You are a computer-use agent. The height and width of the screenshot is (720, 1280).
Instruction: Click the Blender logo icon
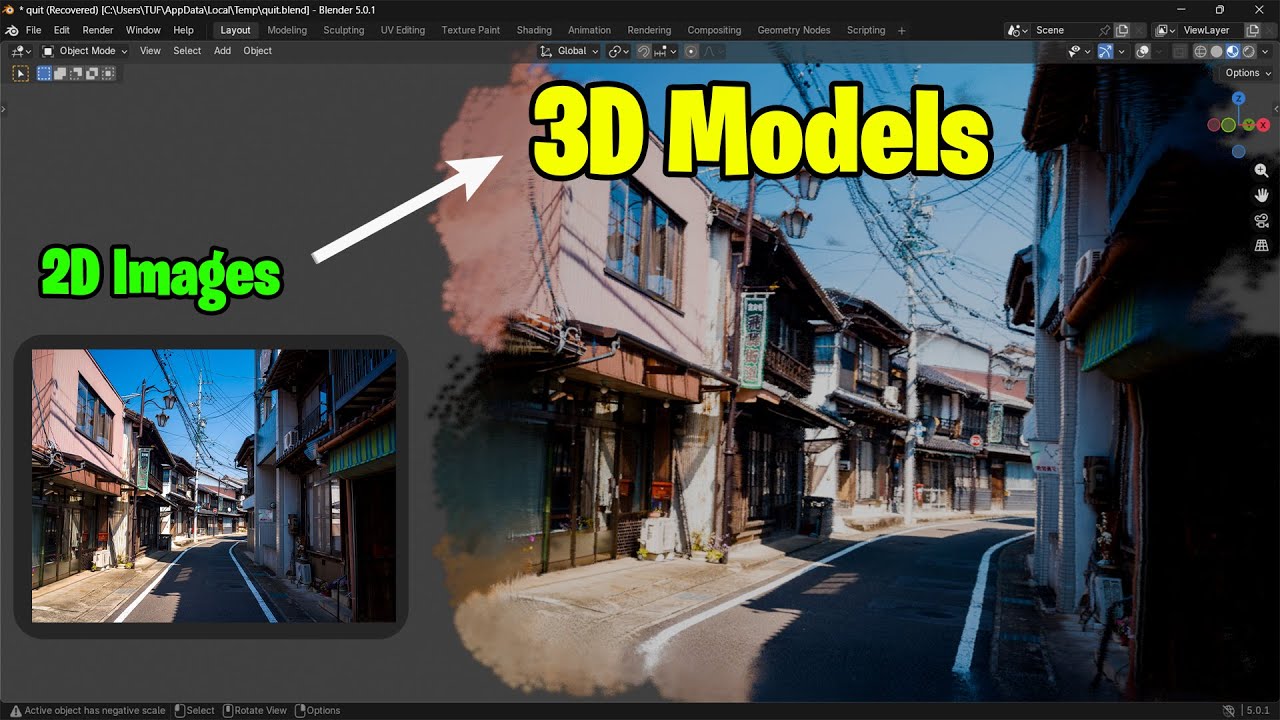10,30
